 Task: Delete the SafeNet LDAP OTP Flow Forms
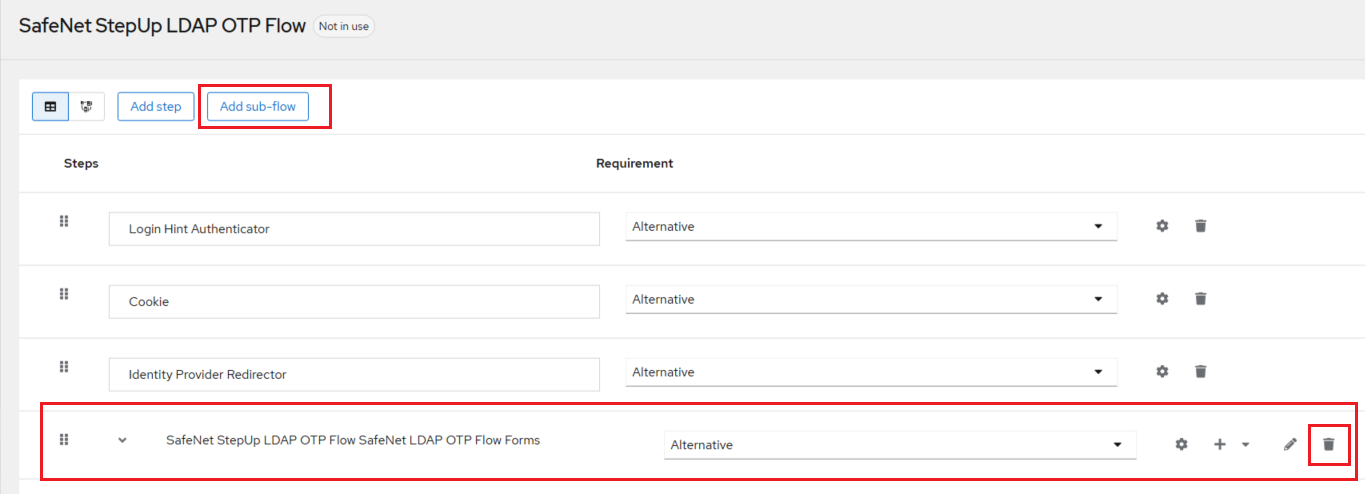click(1329, 445)
